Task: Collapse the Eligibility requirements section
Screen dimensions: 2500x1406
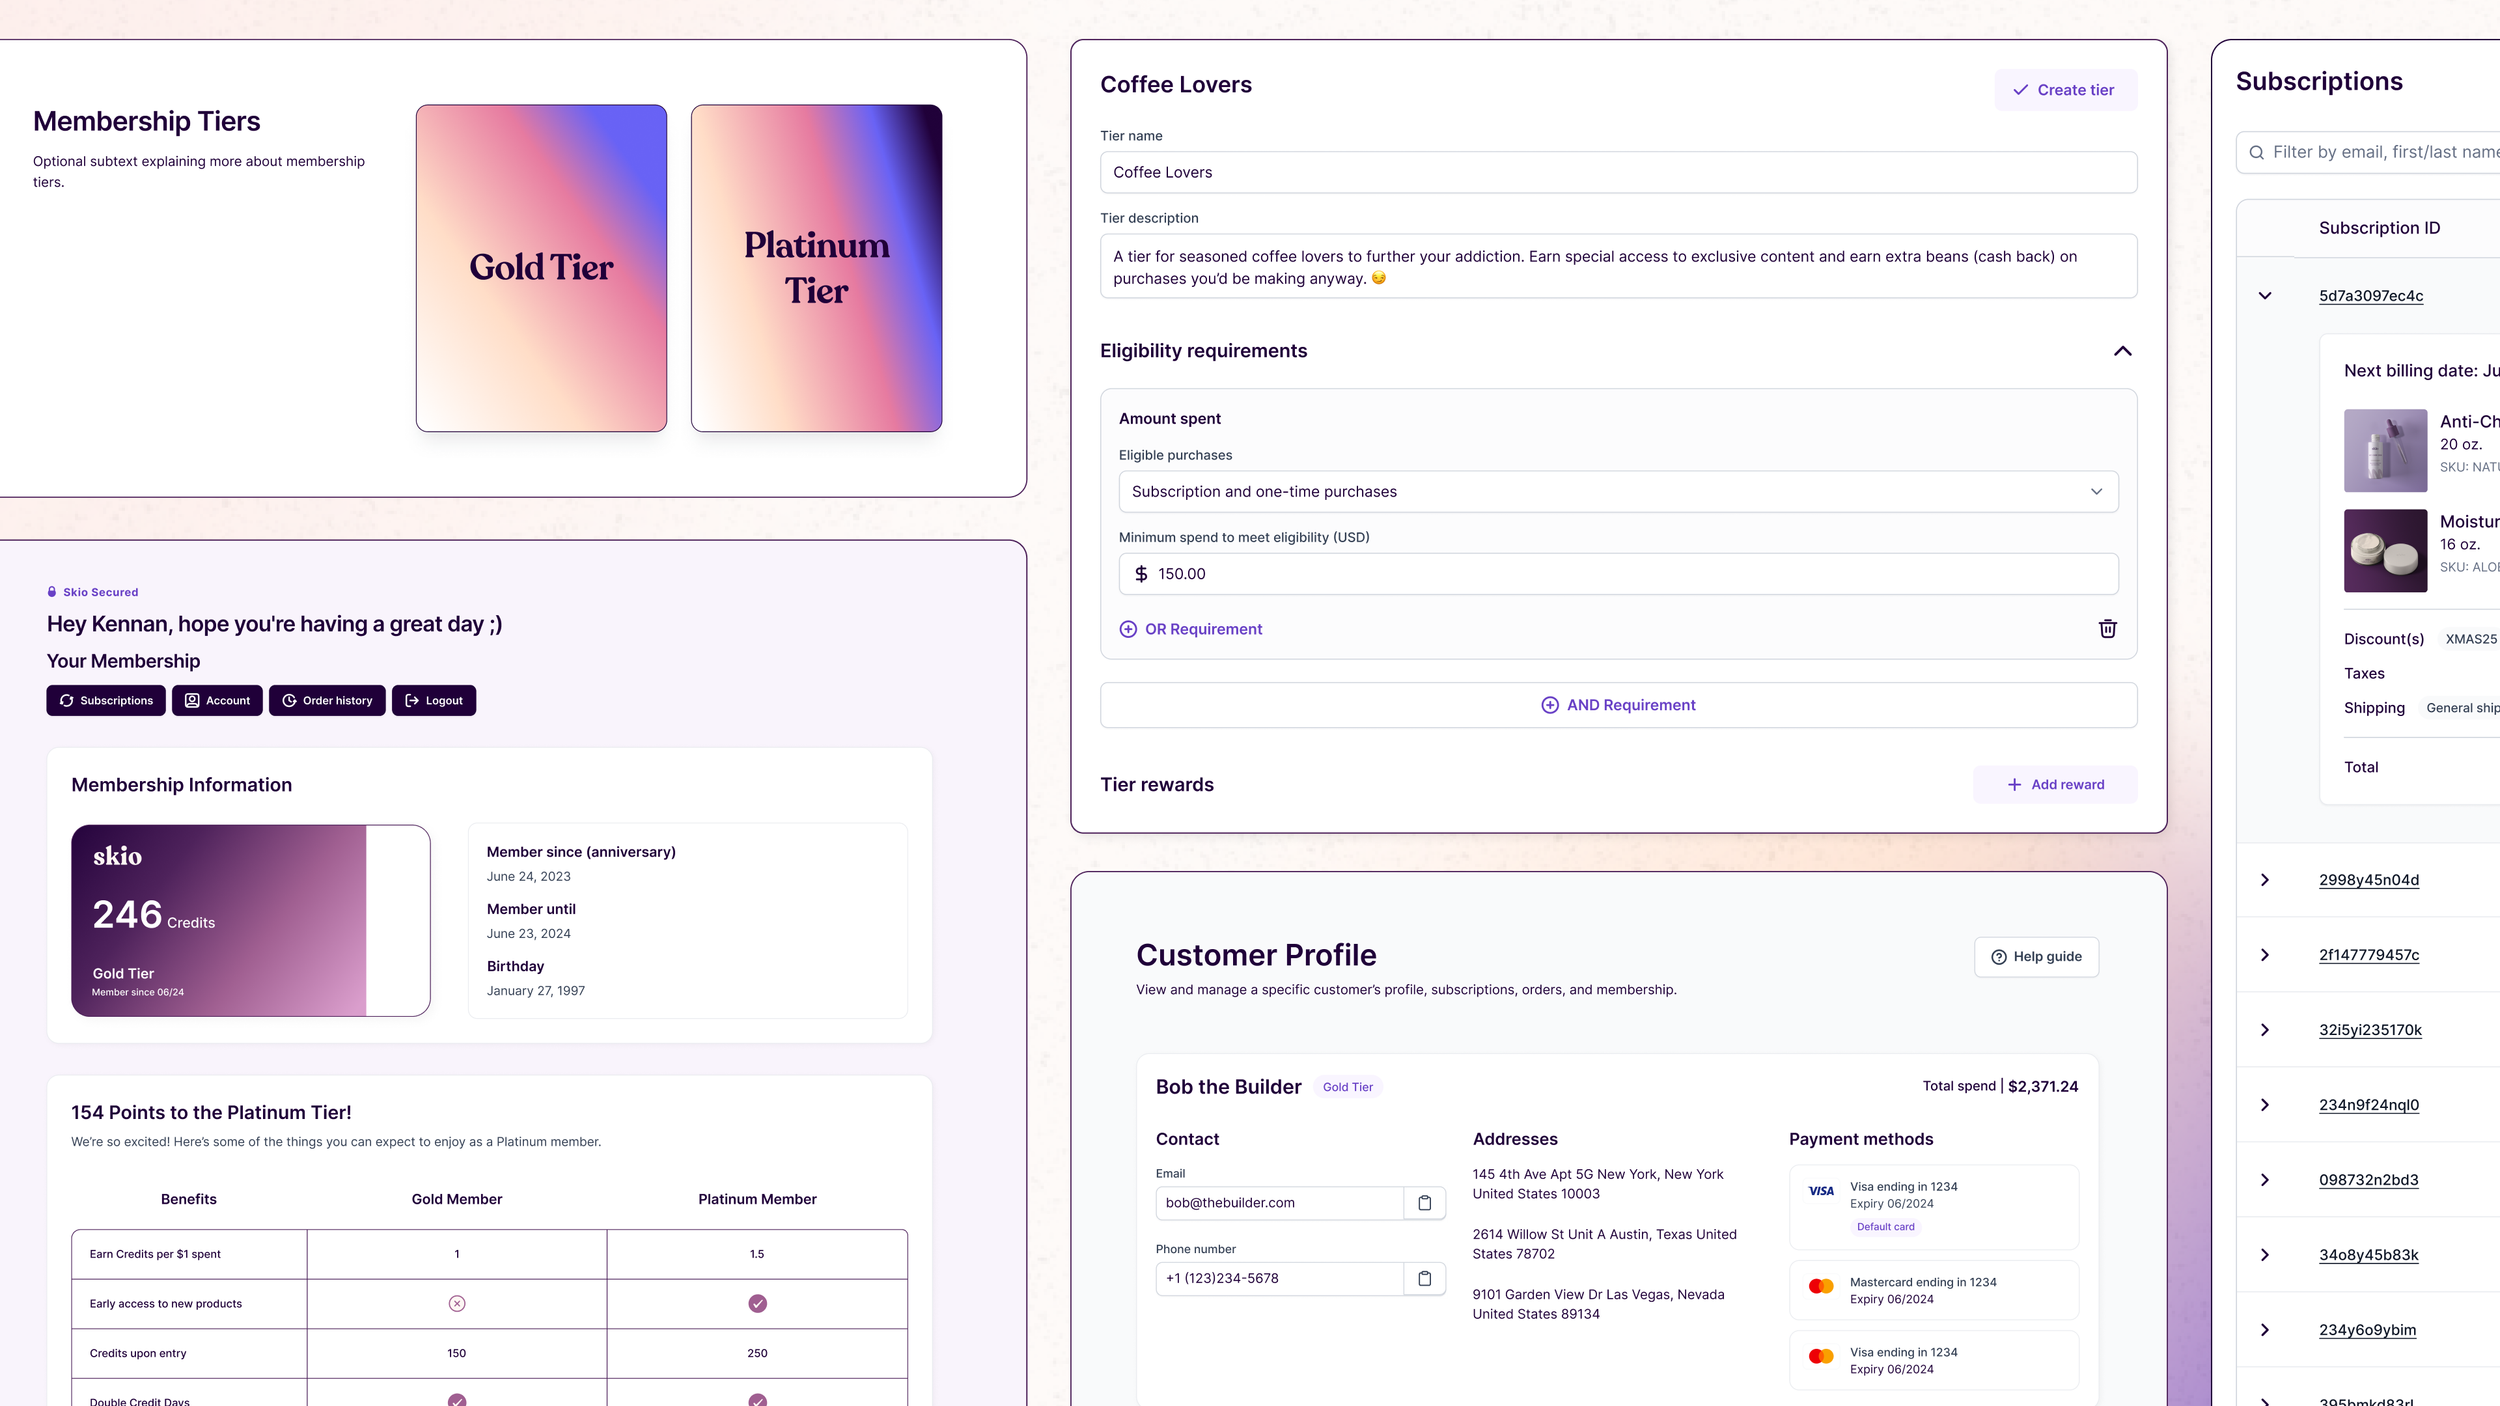Action: (2122, 351)
